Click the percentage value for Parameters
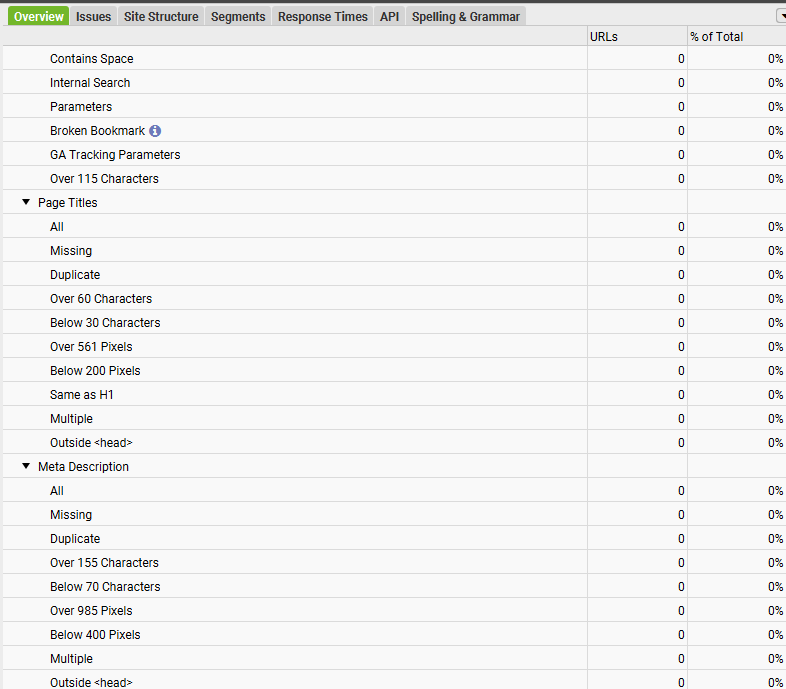This screenshot has height=689, width=786. (775, 107)
